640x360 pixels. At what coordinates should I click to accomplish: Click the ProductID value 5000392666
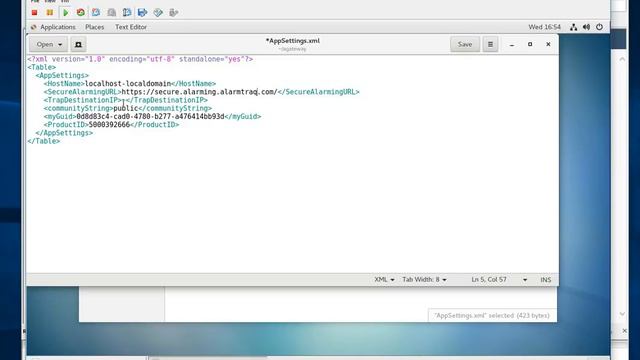coord(109,124)
